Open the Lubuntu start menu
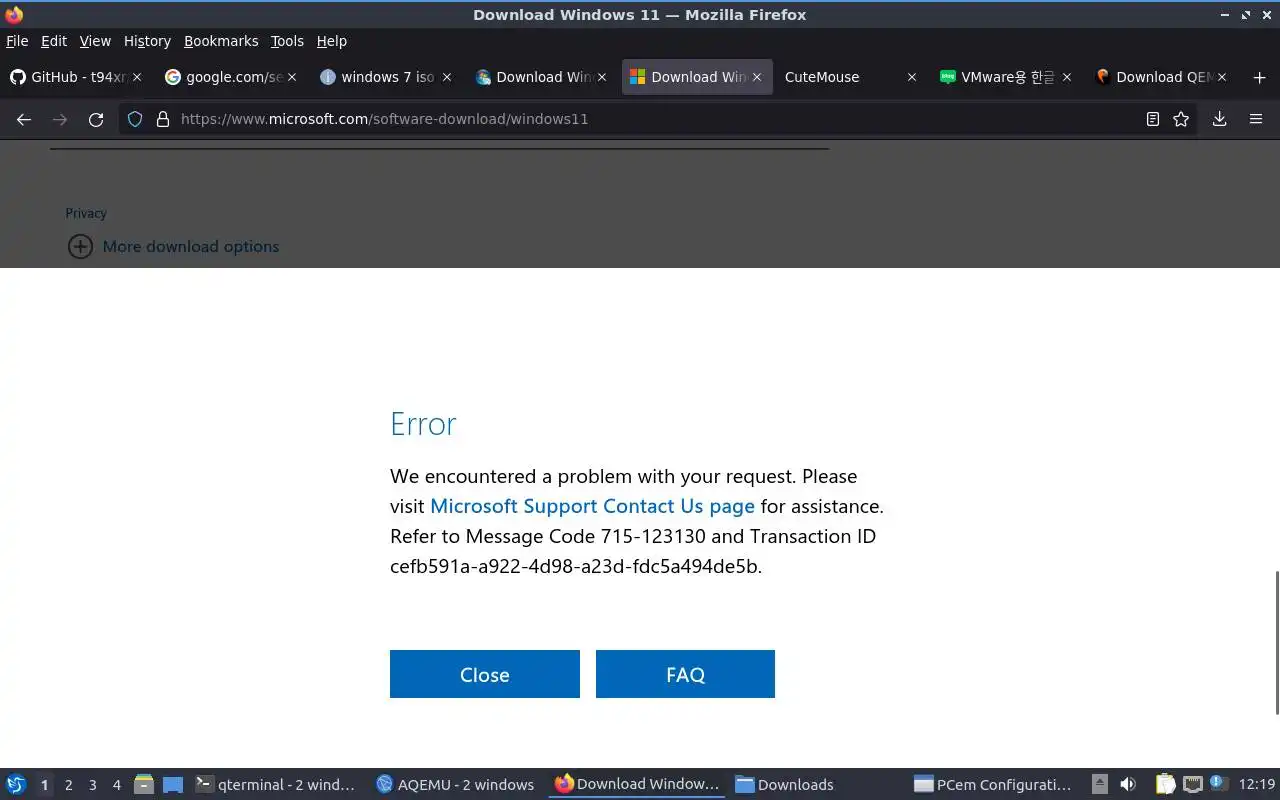The image size is (1280, 800). coord(16,784)
